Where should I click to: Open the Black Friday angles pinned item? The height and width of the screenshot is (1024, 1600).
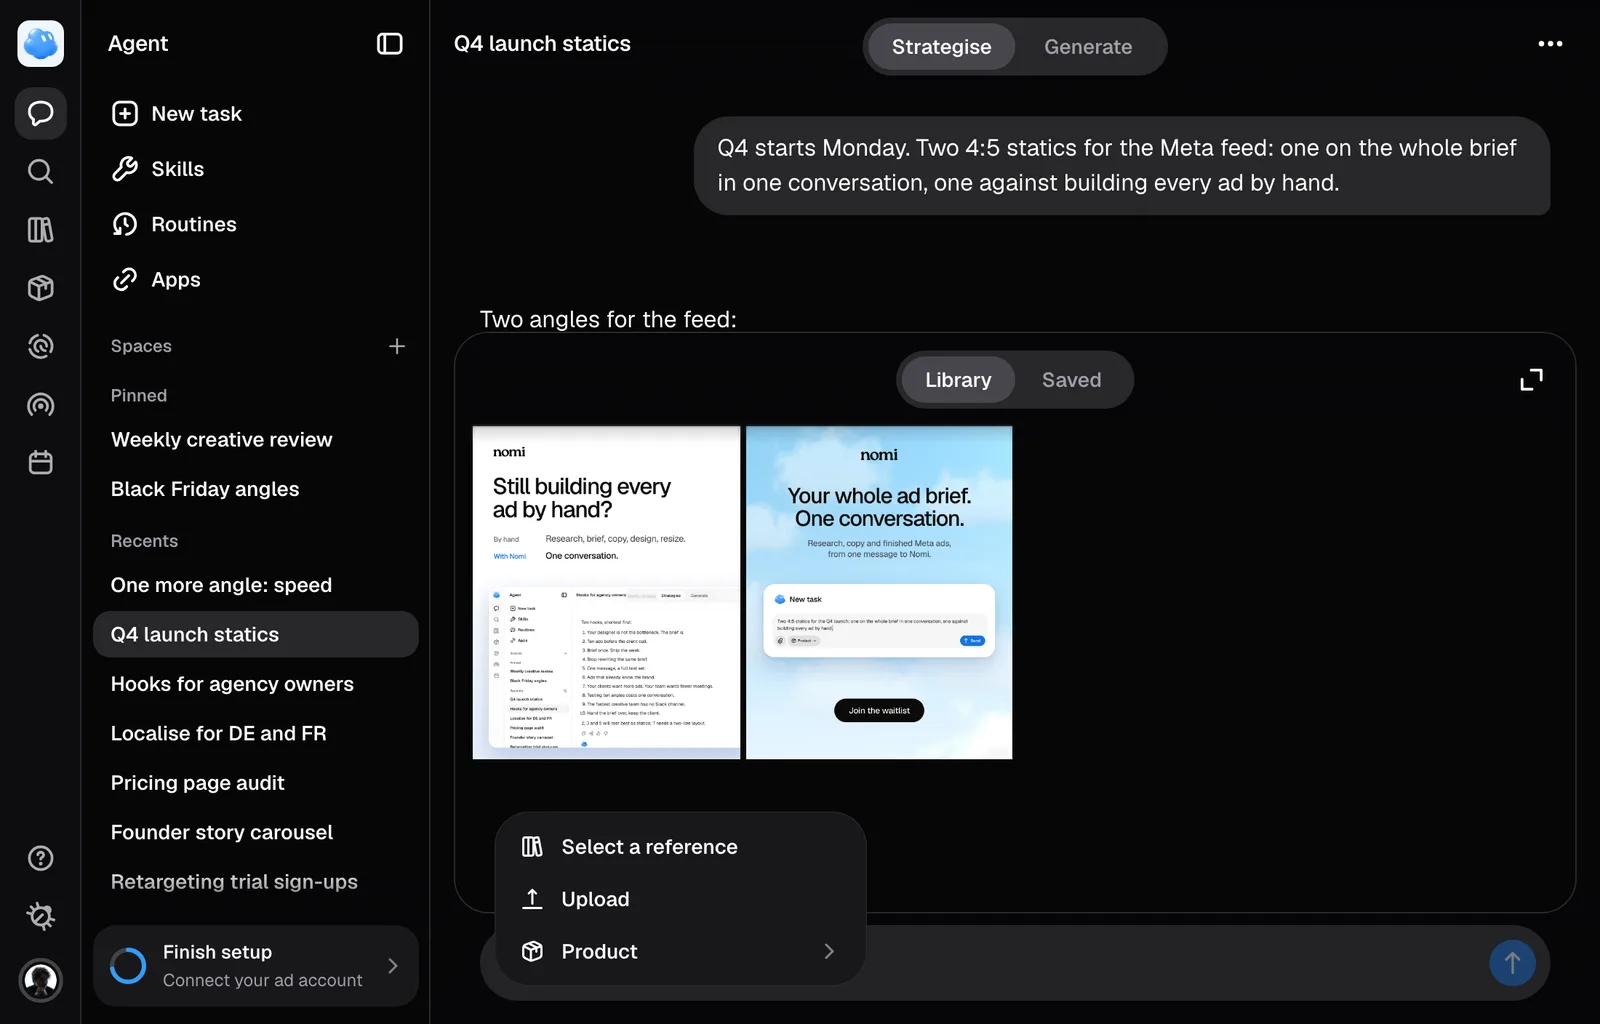click(x=256, y=489)
